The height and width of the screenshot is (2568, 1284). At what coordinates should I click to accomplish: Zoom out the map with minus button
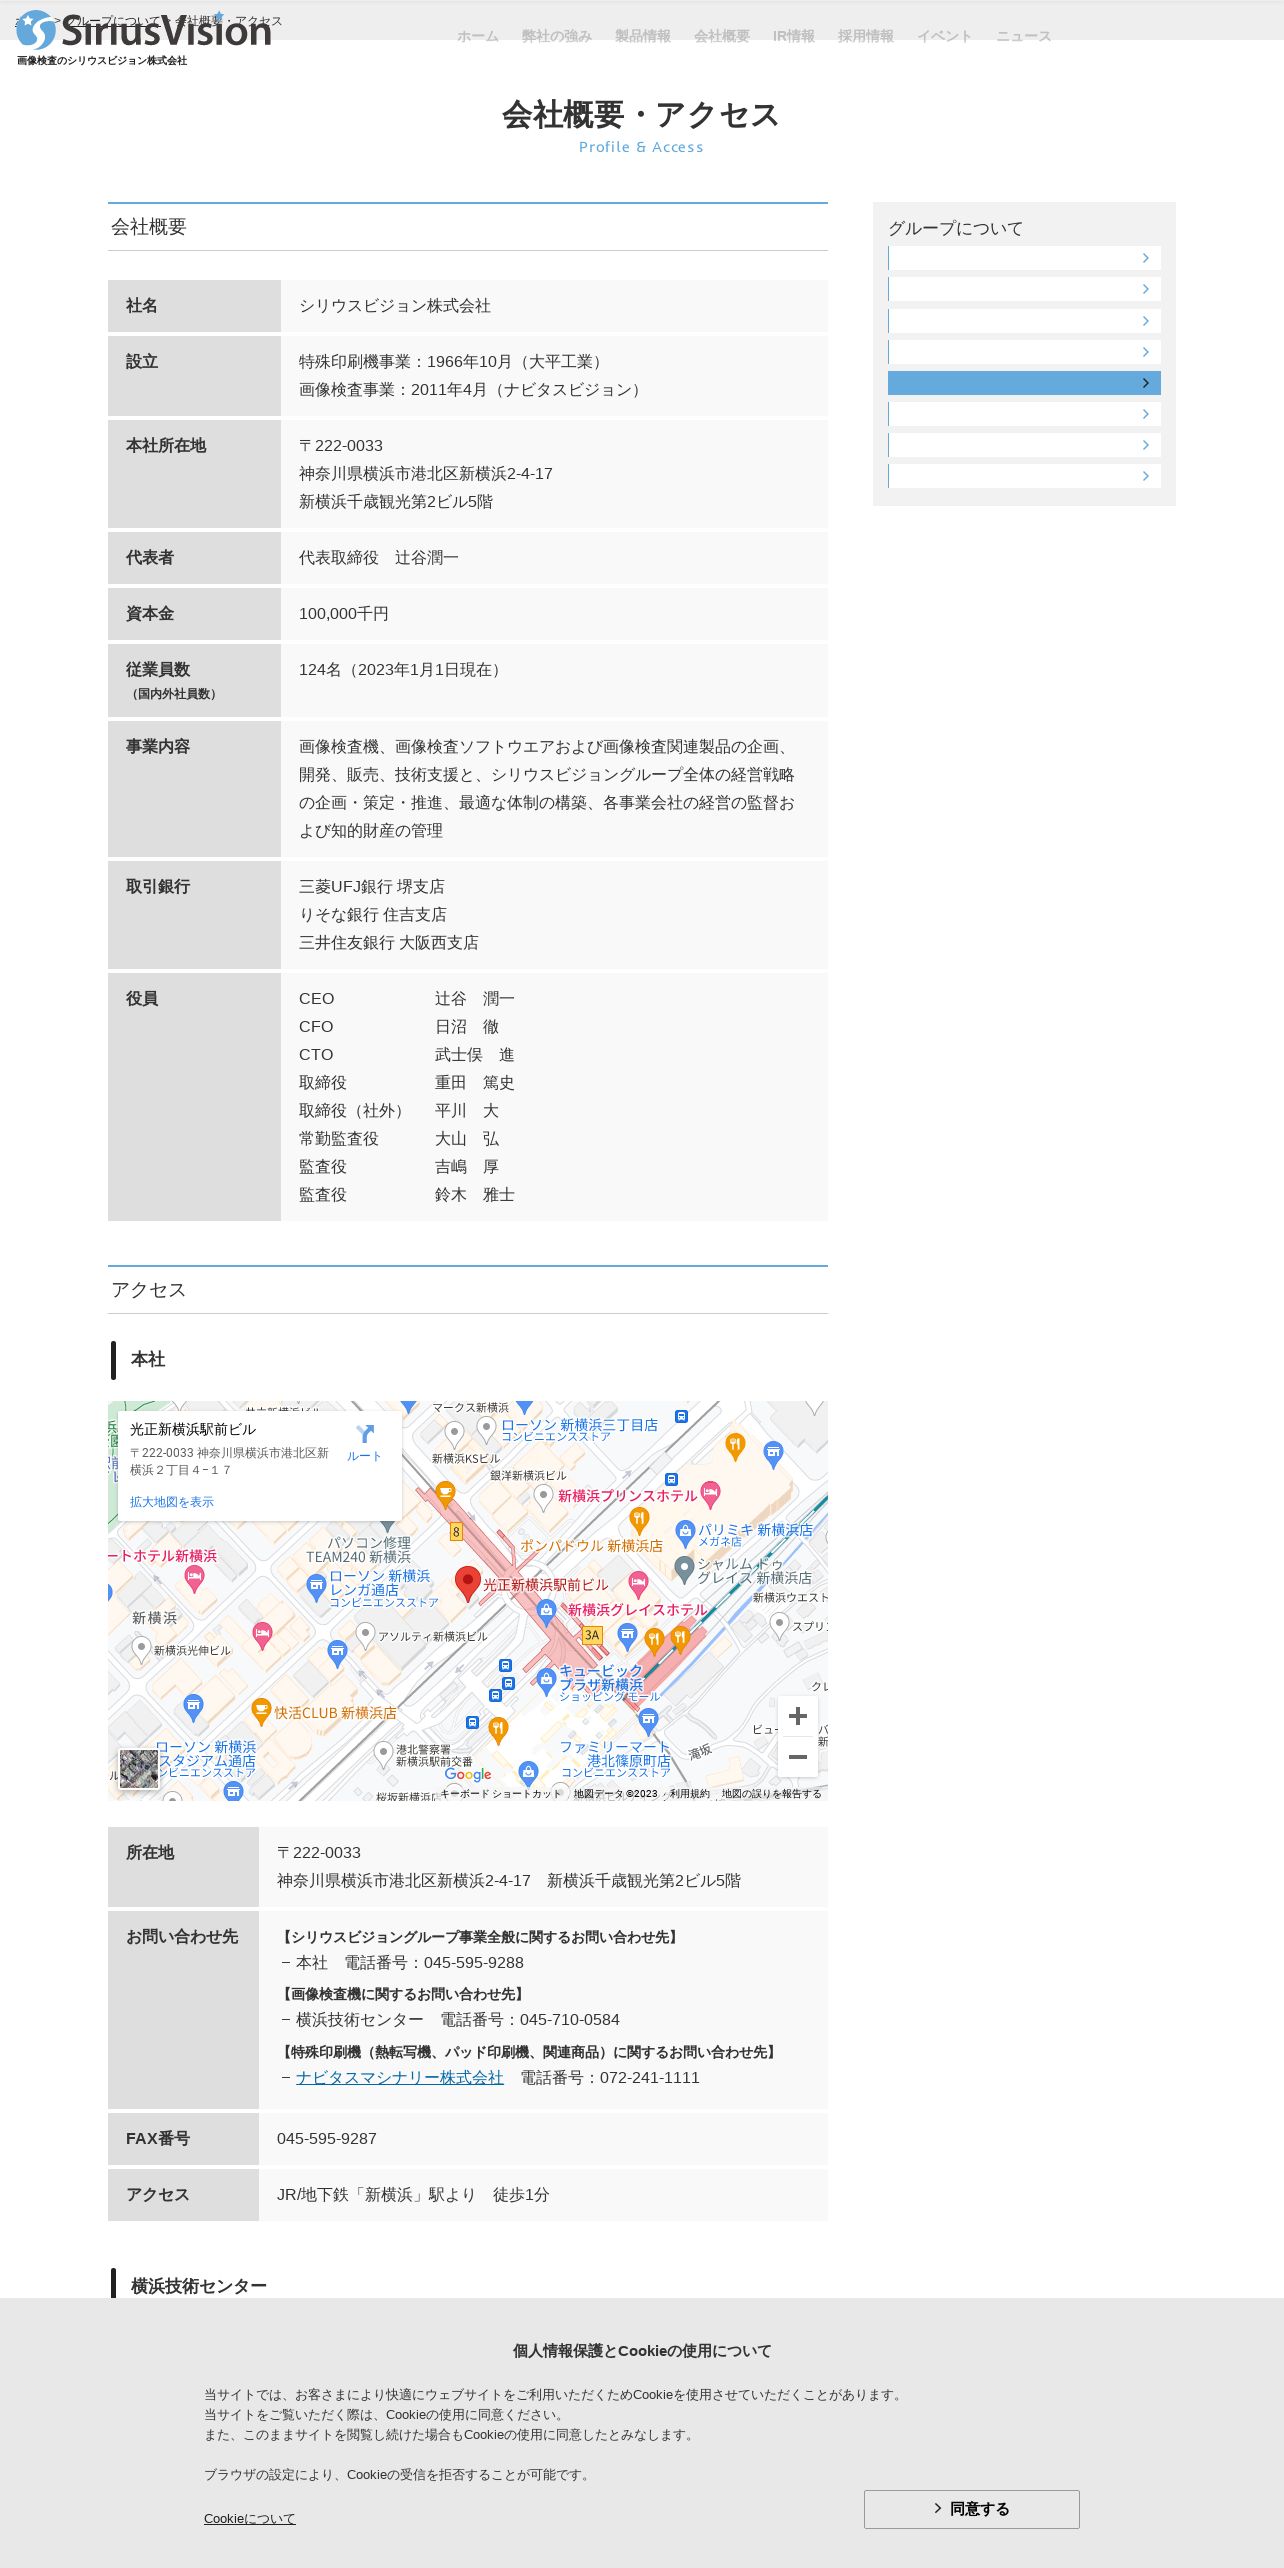click(798, 1756)
